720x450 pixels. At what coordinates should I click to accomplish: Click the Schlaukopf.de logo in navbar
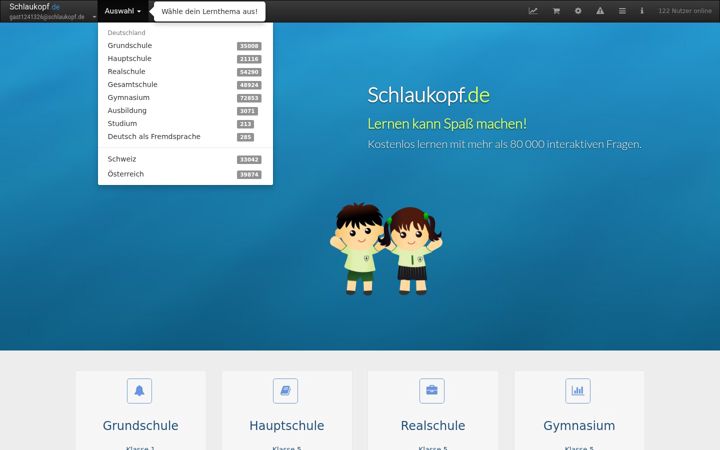(x=34, y=6)
